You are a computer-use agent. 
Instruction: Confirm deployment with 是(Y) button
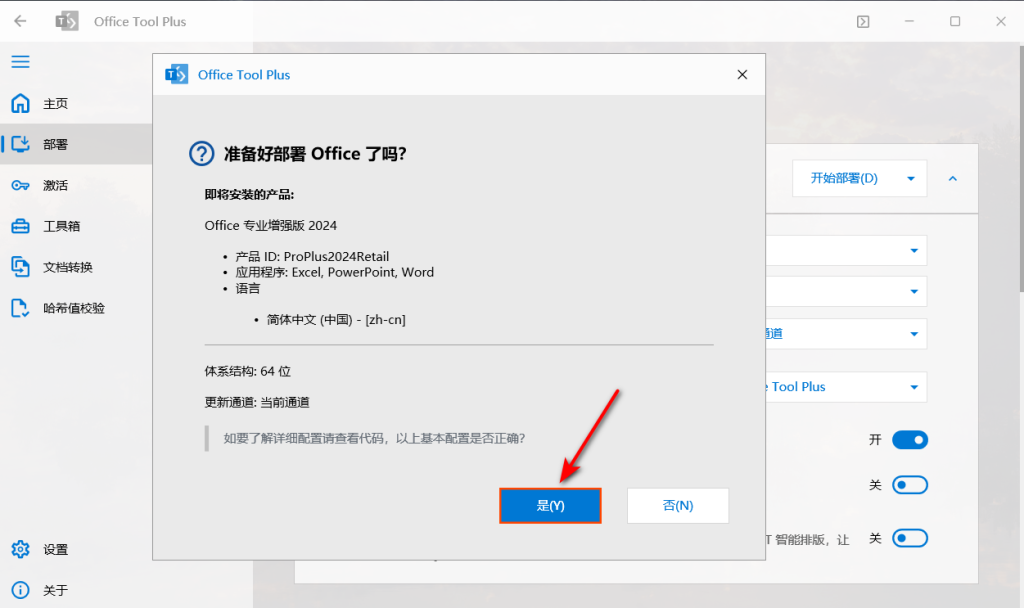551,505
